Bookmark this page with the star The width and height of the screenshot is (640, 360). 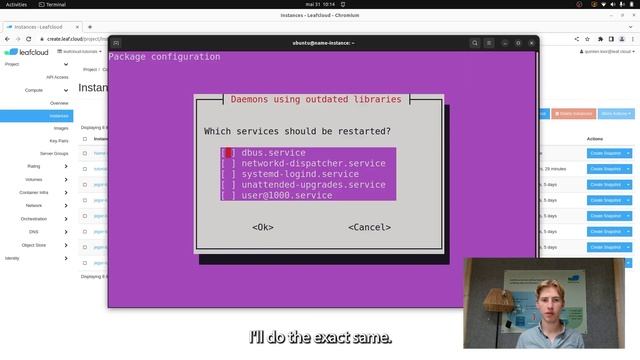click(587, 39)
